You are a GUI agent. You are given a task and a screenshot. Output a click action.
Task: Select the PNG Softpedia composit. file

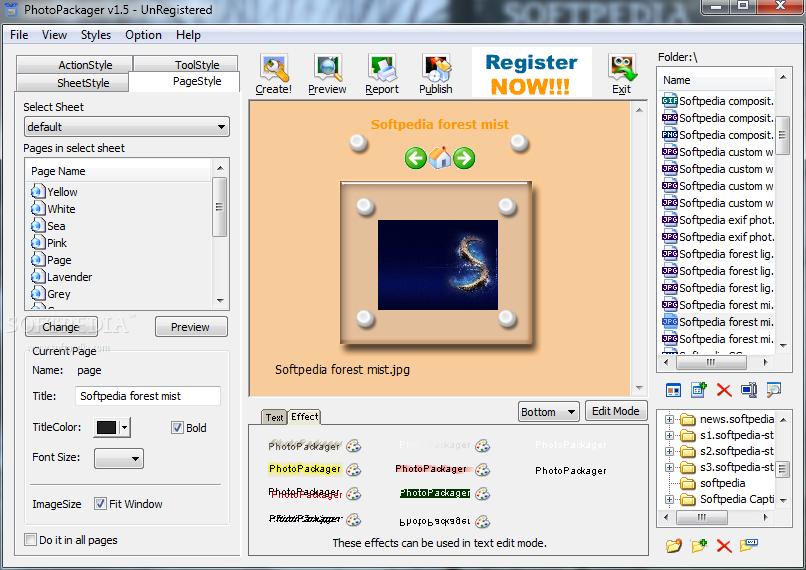click(x=718, y=135)
